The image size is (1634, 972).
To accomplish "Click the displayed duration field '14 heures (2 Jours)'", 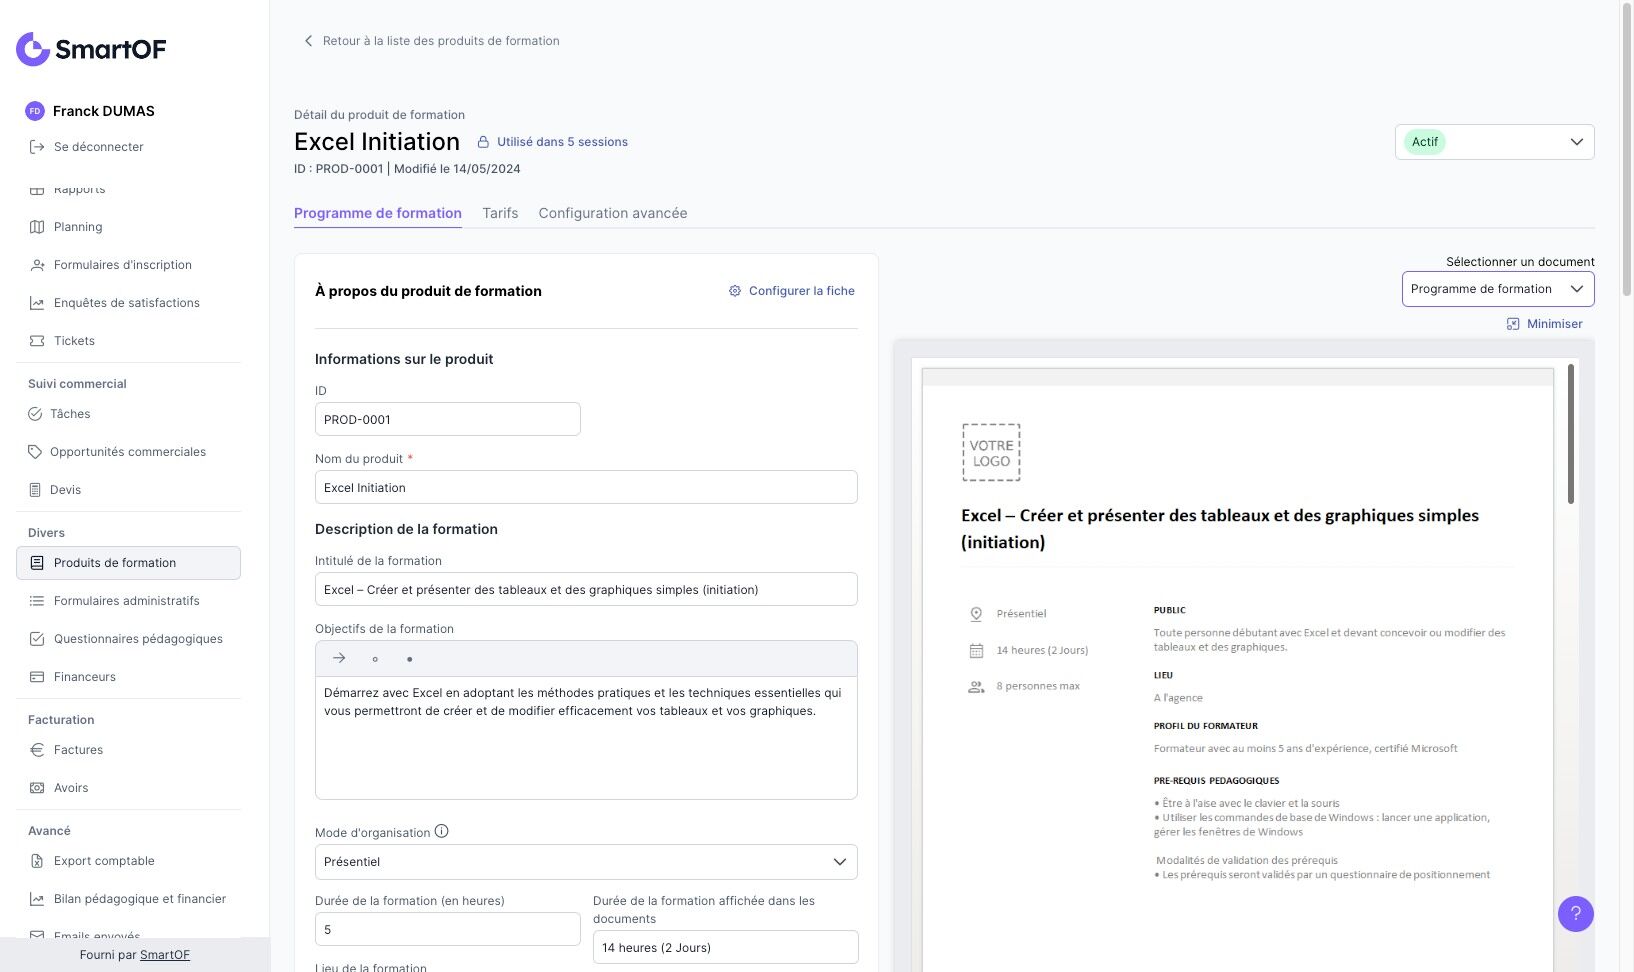I will [726, 947].
